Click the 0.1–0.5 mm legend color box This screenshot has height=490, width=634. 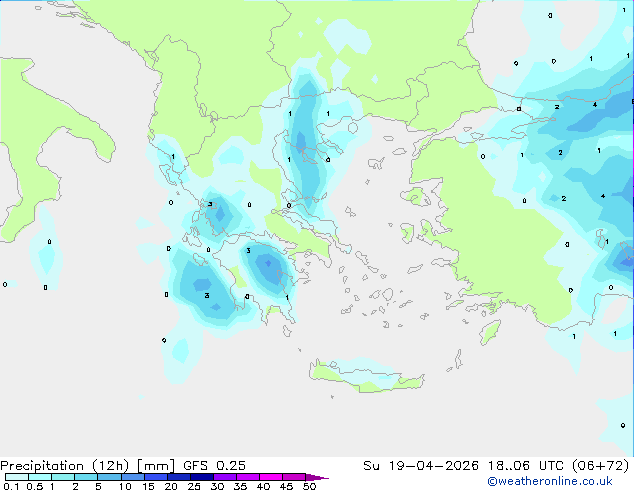pos(17,477)
